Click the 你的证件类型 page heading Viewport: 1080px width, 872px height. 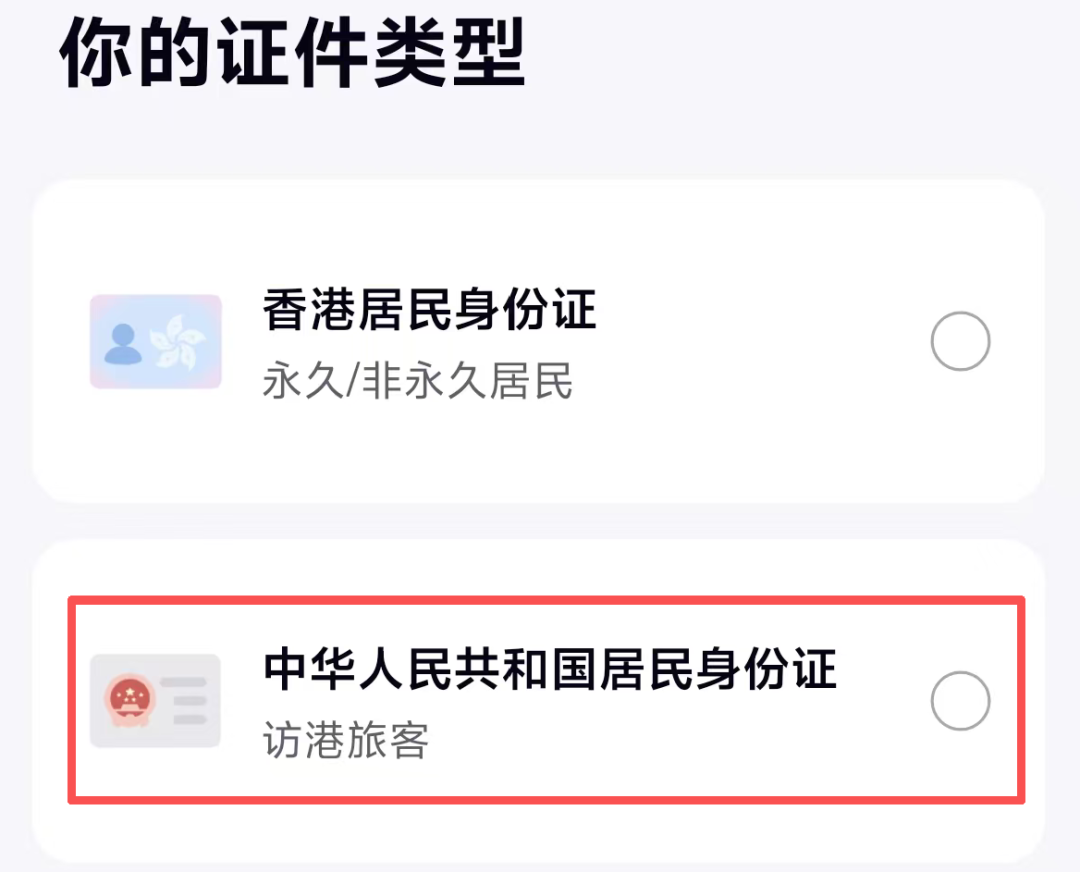point(292,50)
